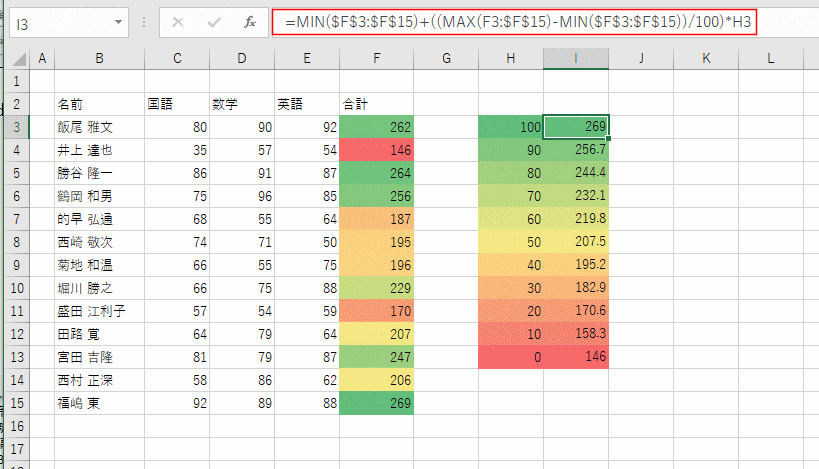
Task: Click cell H3 containing 100
Action: [511, 127]
